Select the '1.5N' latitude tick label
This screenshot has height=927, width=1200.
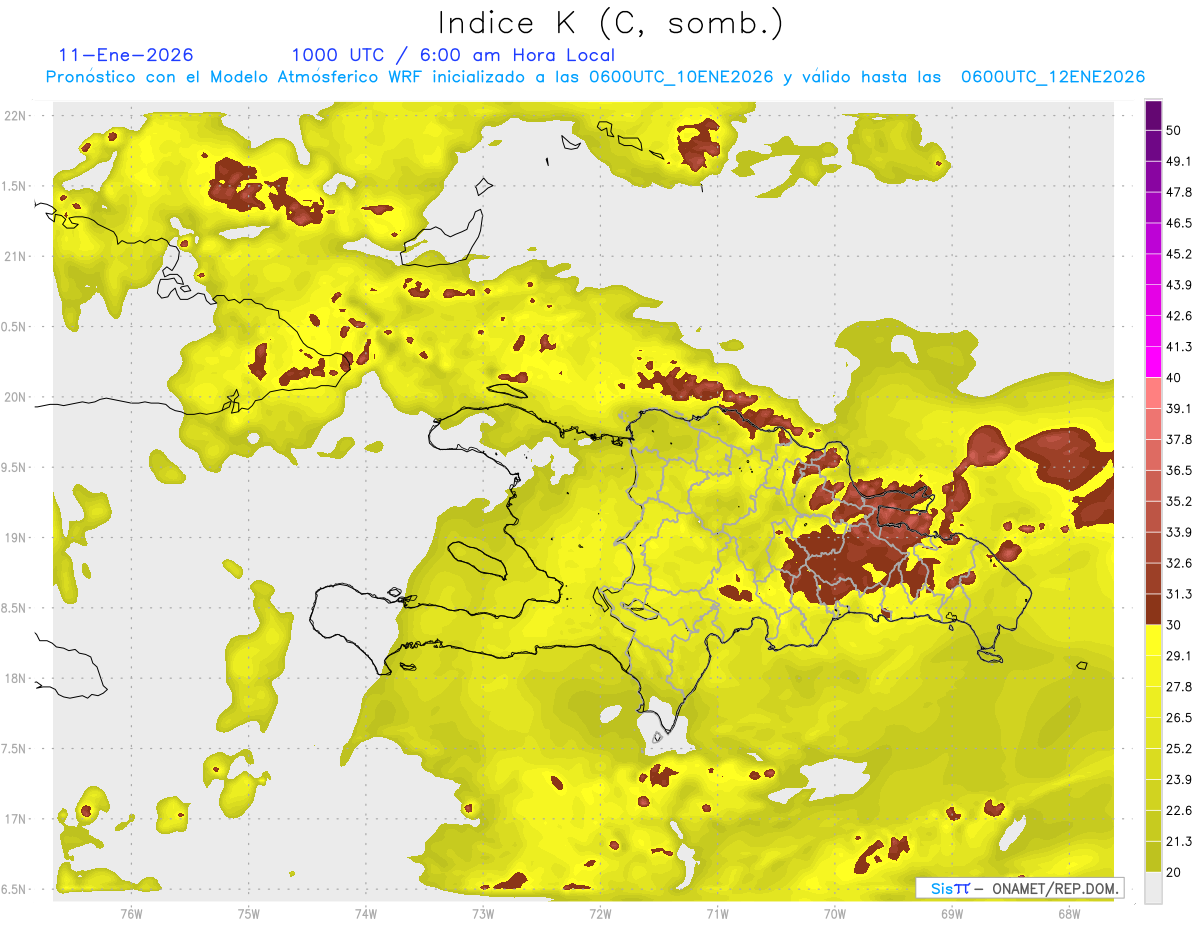coord(14,186)
